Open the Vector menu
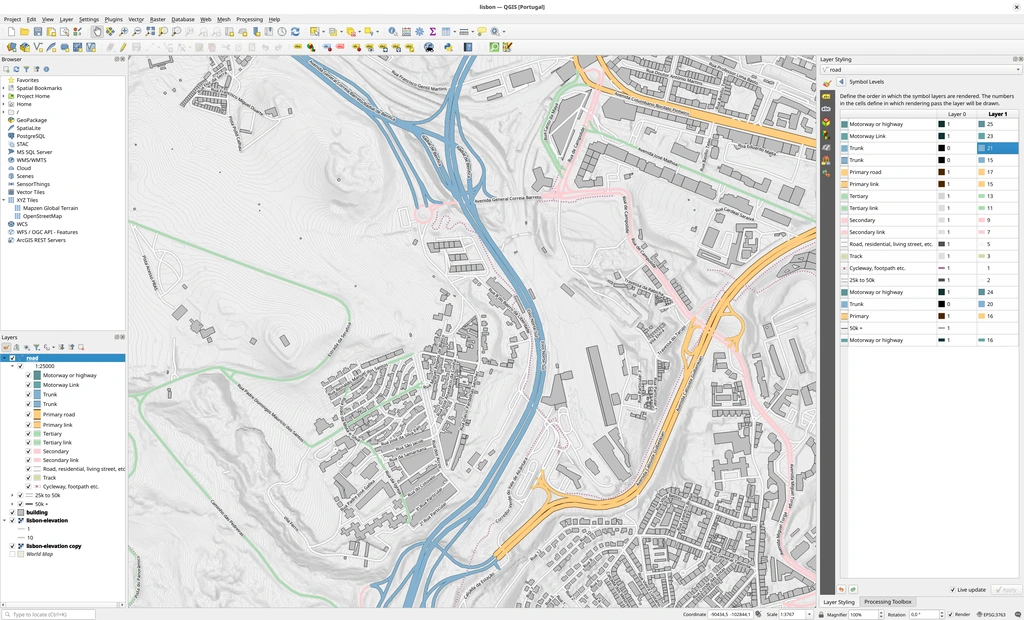1024x620 pixels. click(x=136, y=18)
